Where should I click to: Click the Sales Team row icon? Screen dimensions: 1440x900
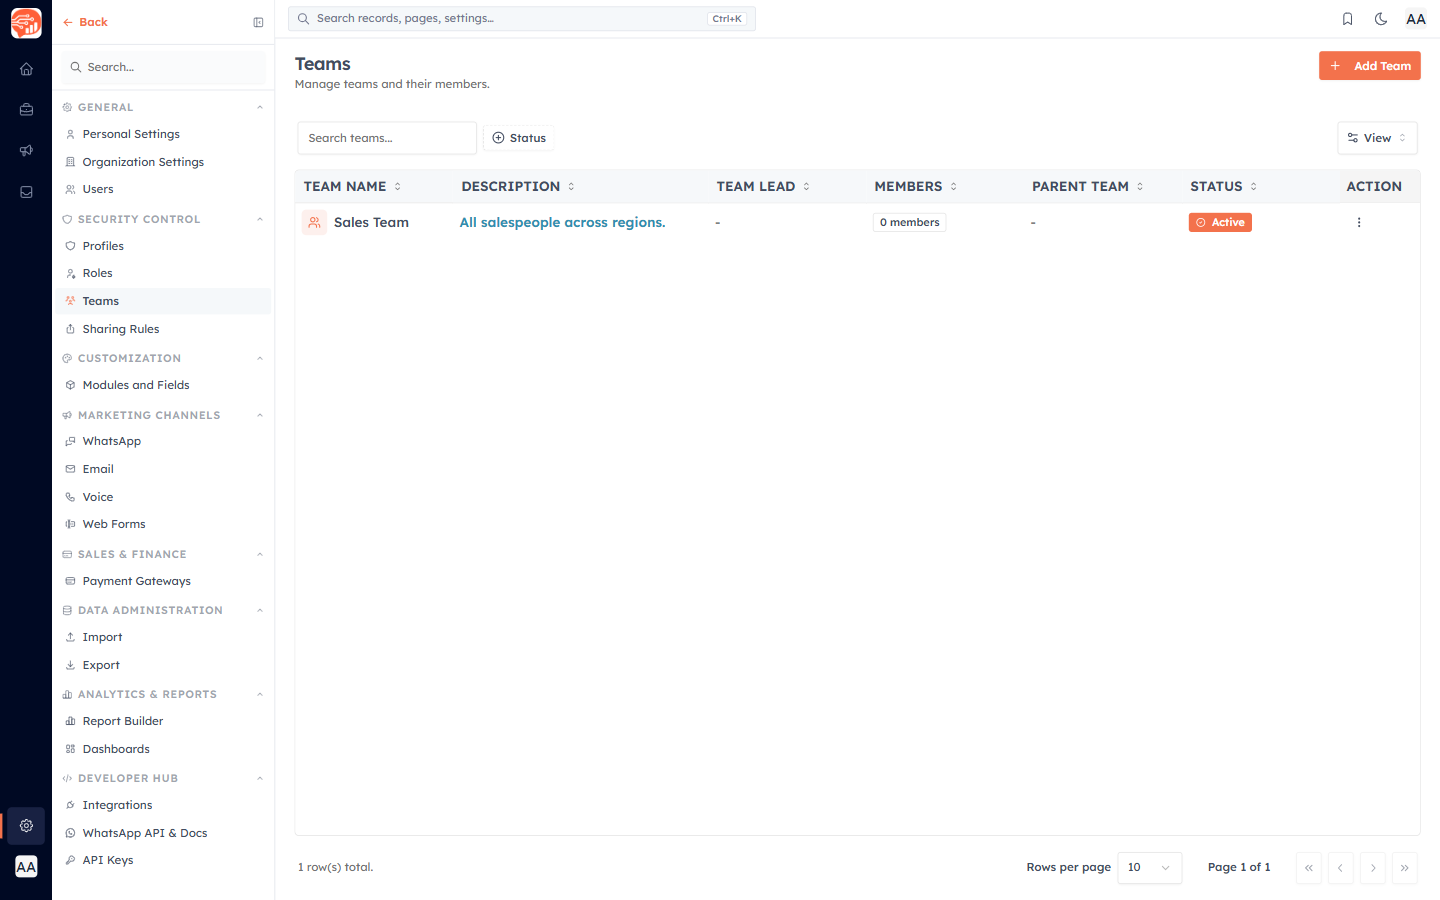click(314, 223)
